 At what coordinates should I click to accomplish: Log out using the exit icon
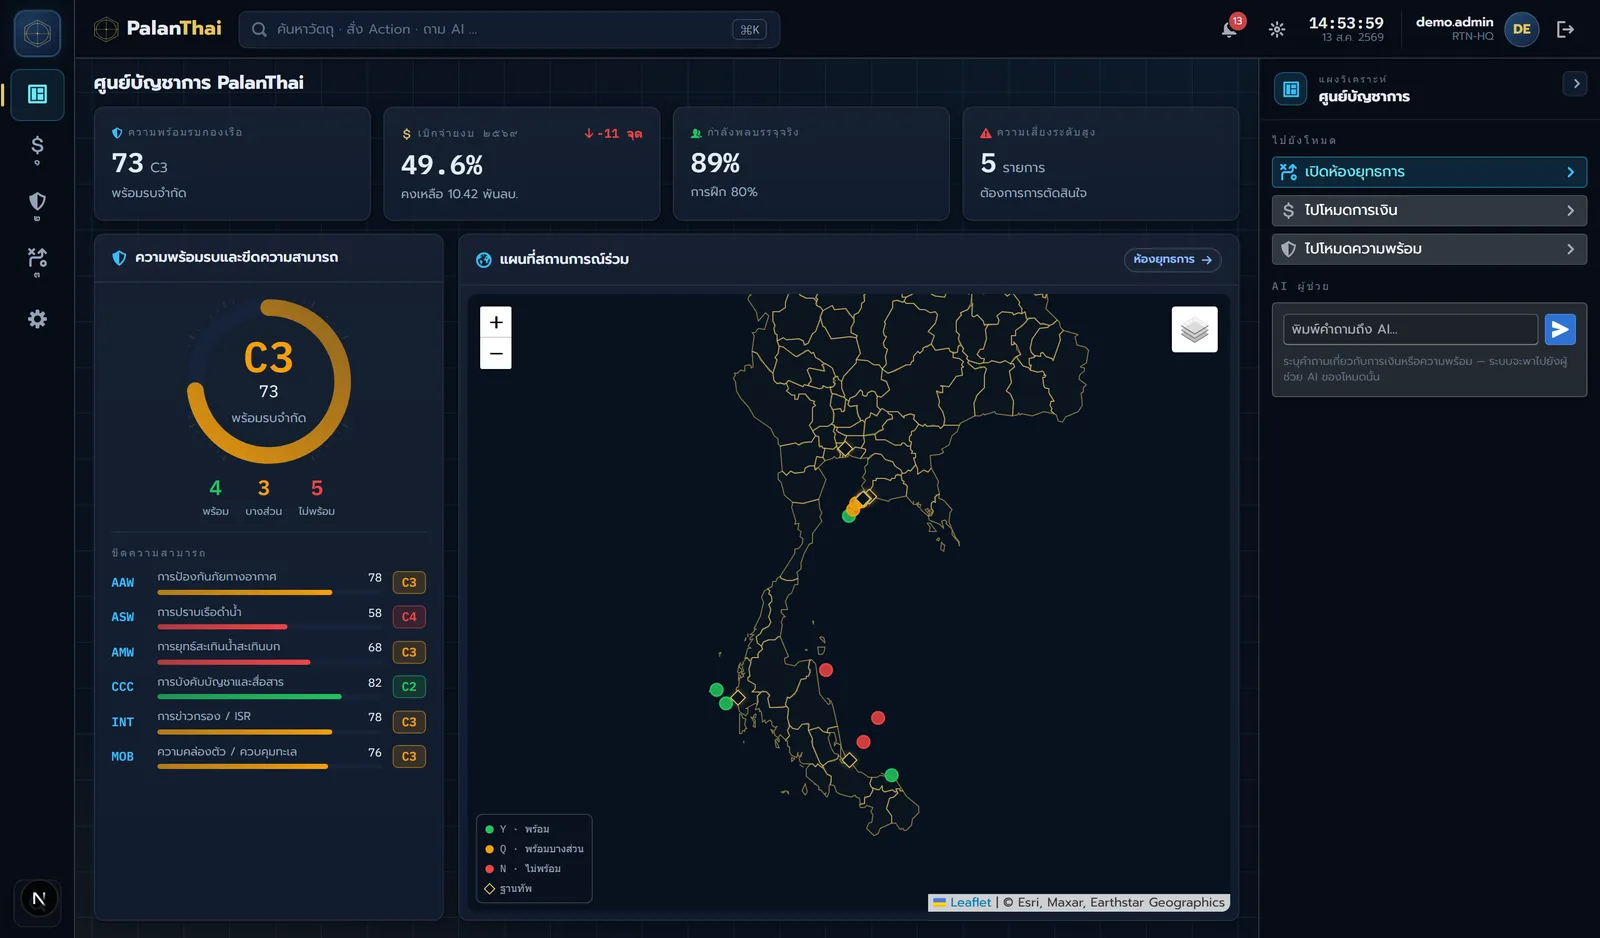point(1565,29)
